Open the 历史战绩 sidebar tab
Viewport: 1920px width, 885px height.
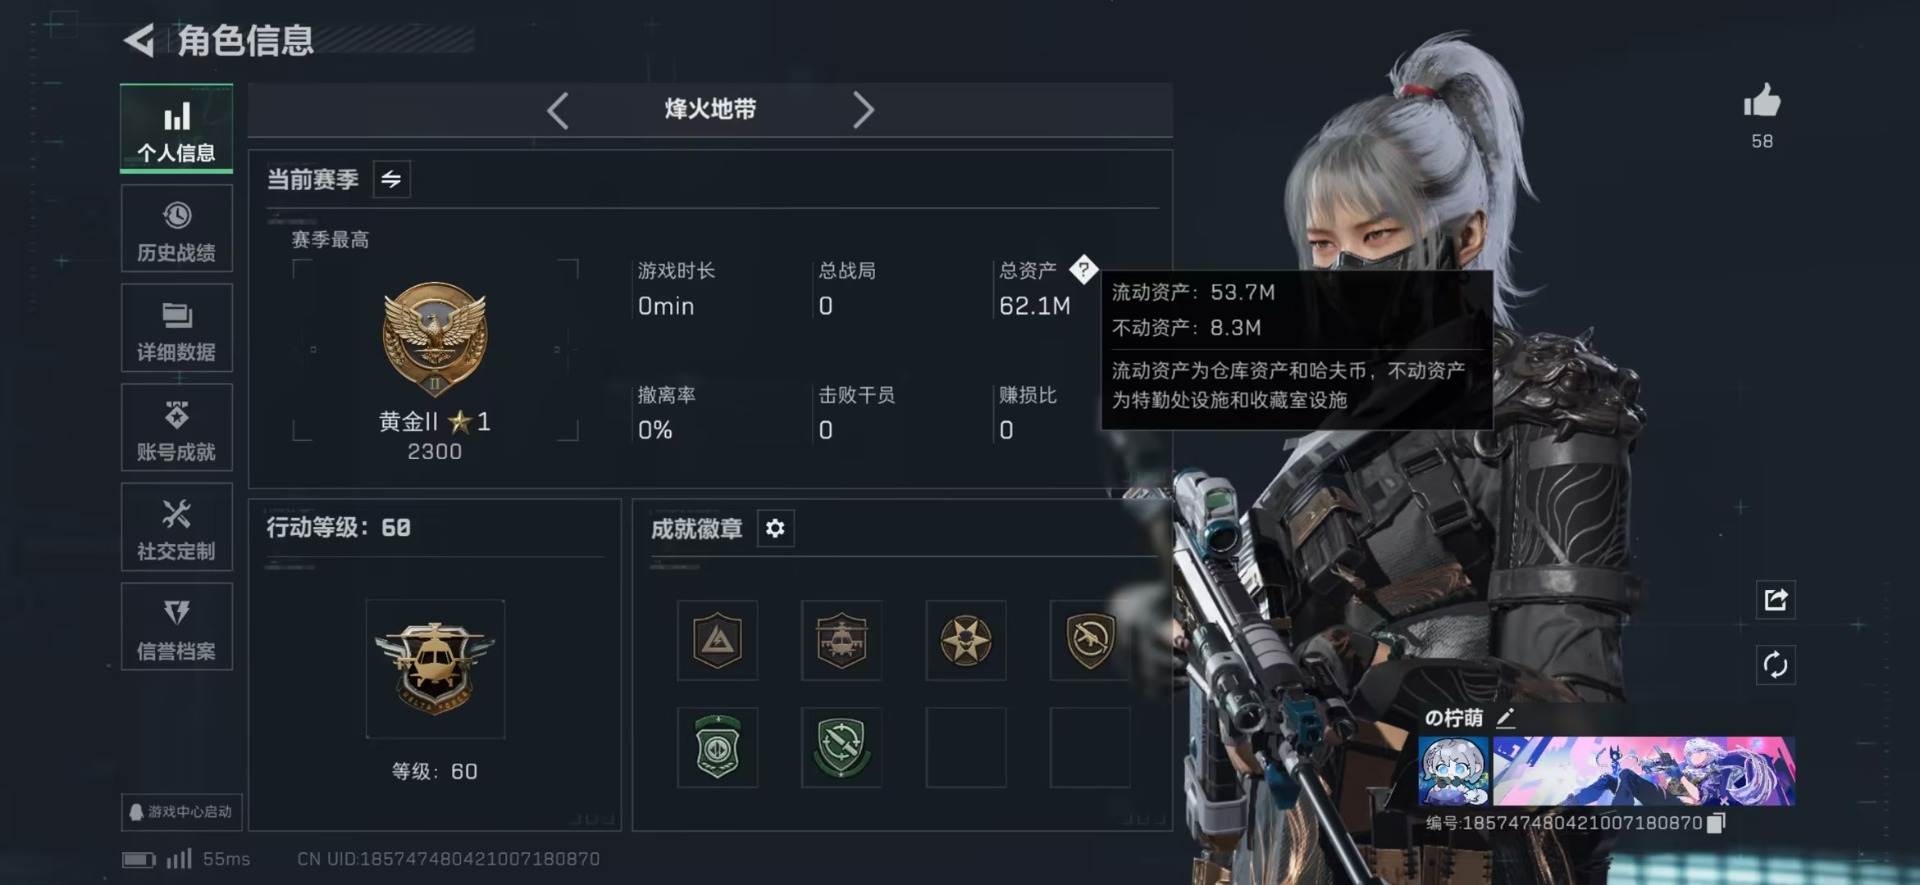click(176, 228)
